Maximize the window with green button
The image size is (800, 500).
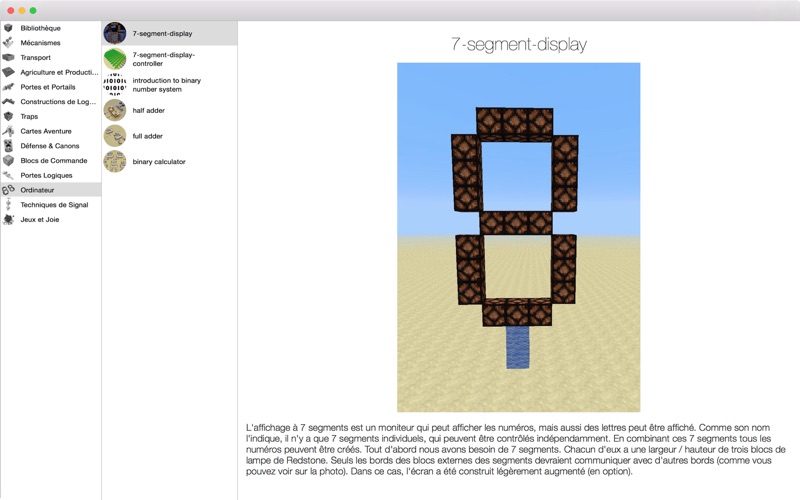click(33, 10)
